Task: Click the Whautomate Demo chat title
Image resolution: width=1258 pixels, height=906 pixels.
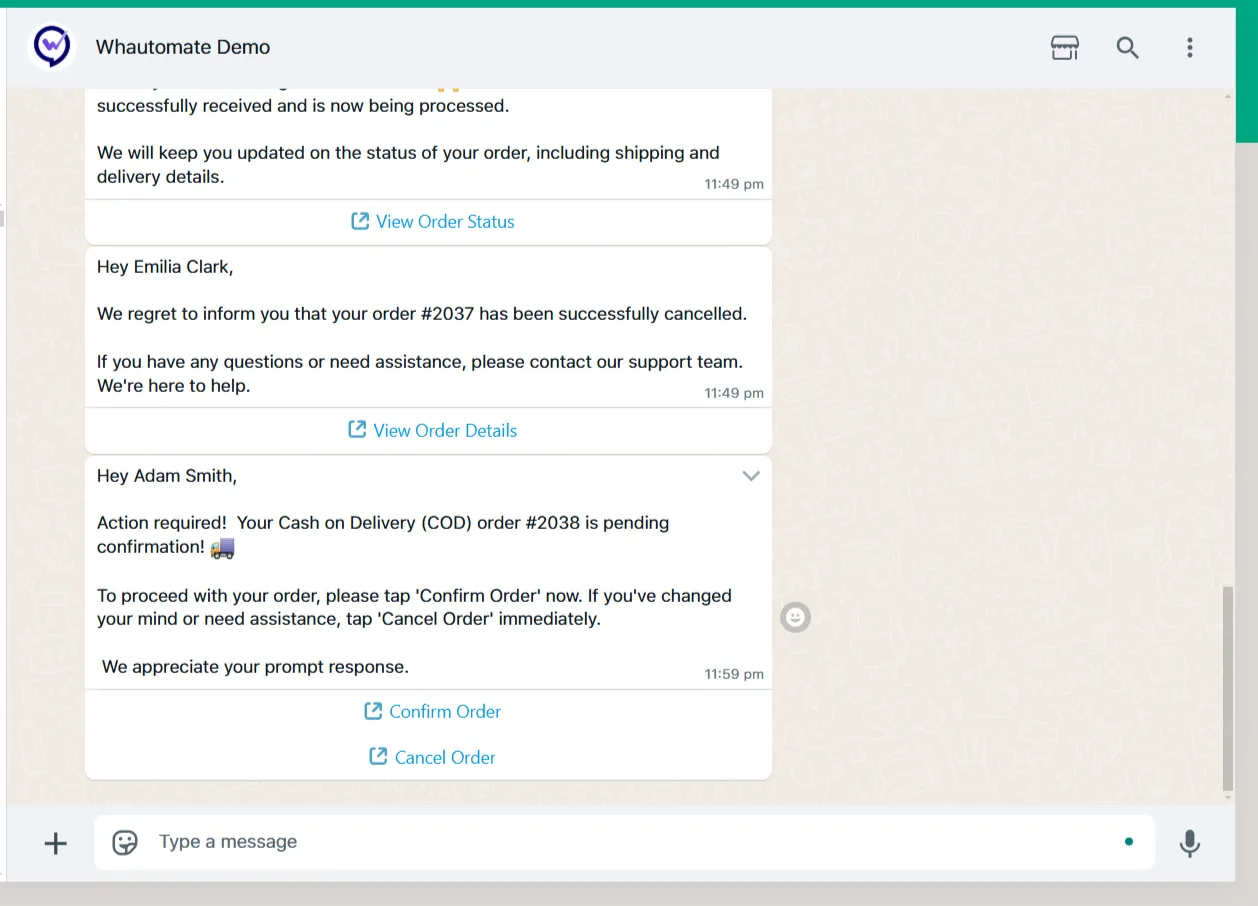Action: coord(183,47)
